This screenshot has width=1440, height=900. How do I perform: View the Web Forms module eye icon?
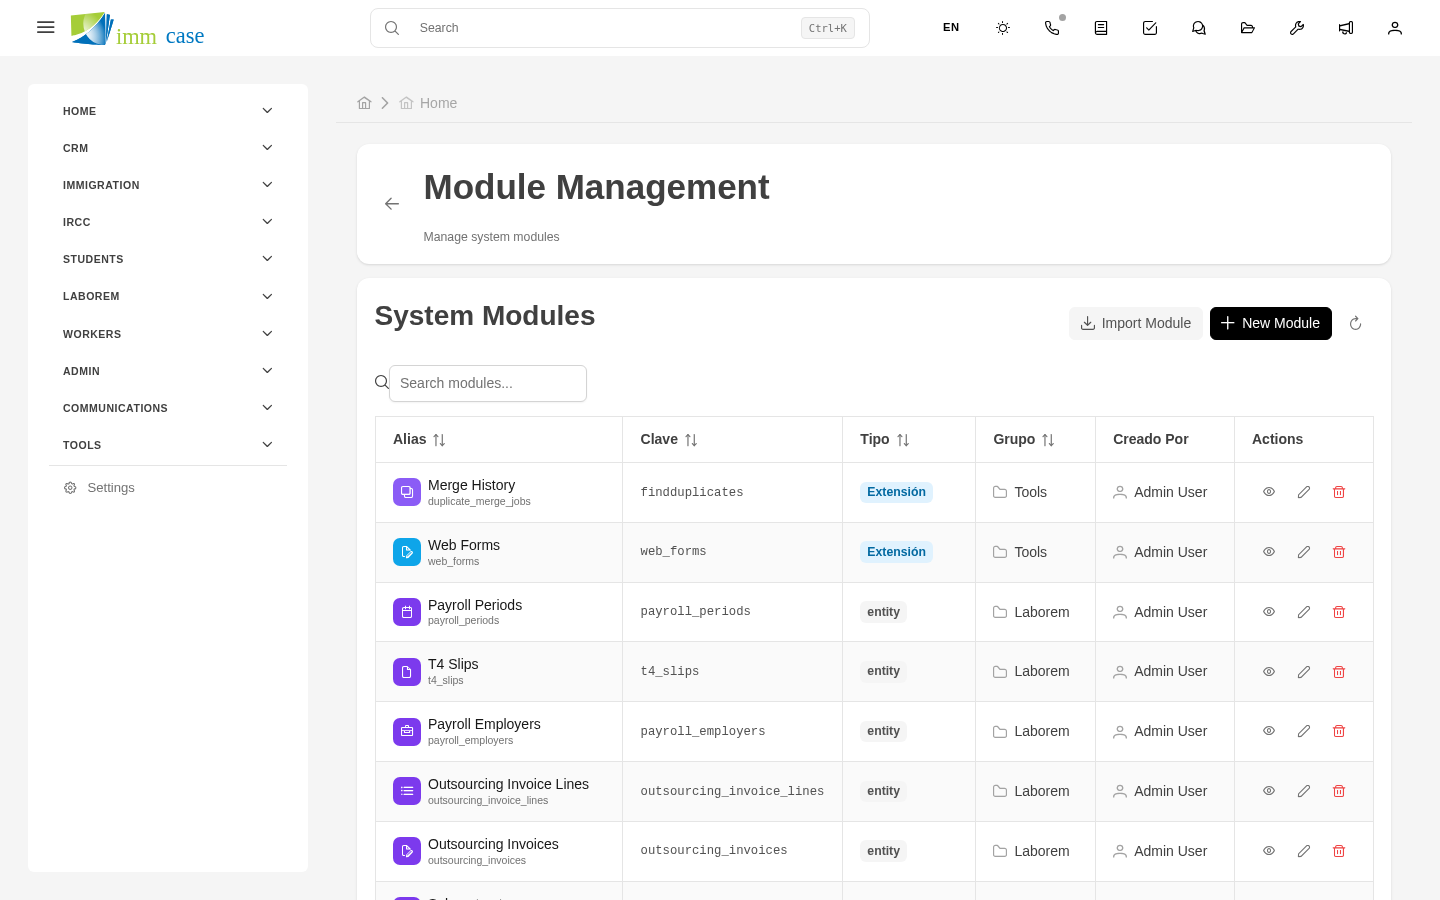click(x=1269, y=552)
